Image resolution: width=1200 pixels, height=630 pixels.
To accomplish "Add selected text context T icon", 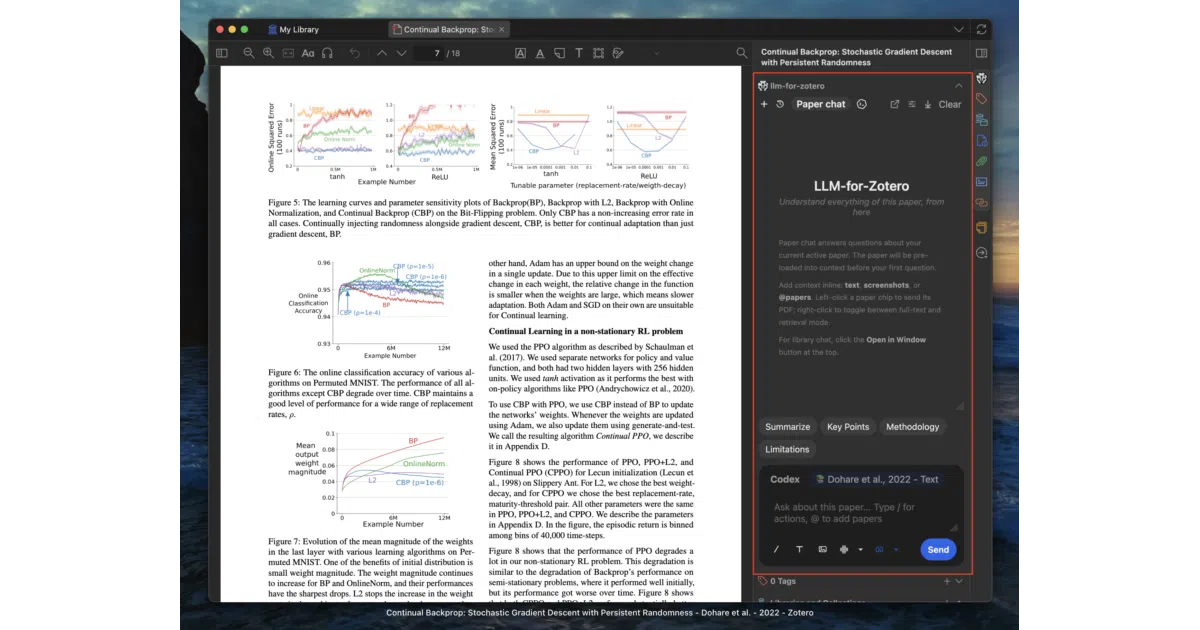I will [x=800, y=549].
